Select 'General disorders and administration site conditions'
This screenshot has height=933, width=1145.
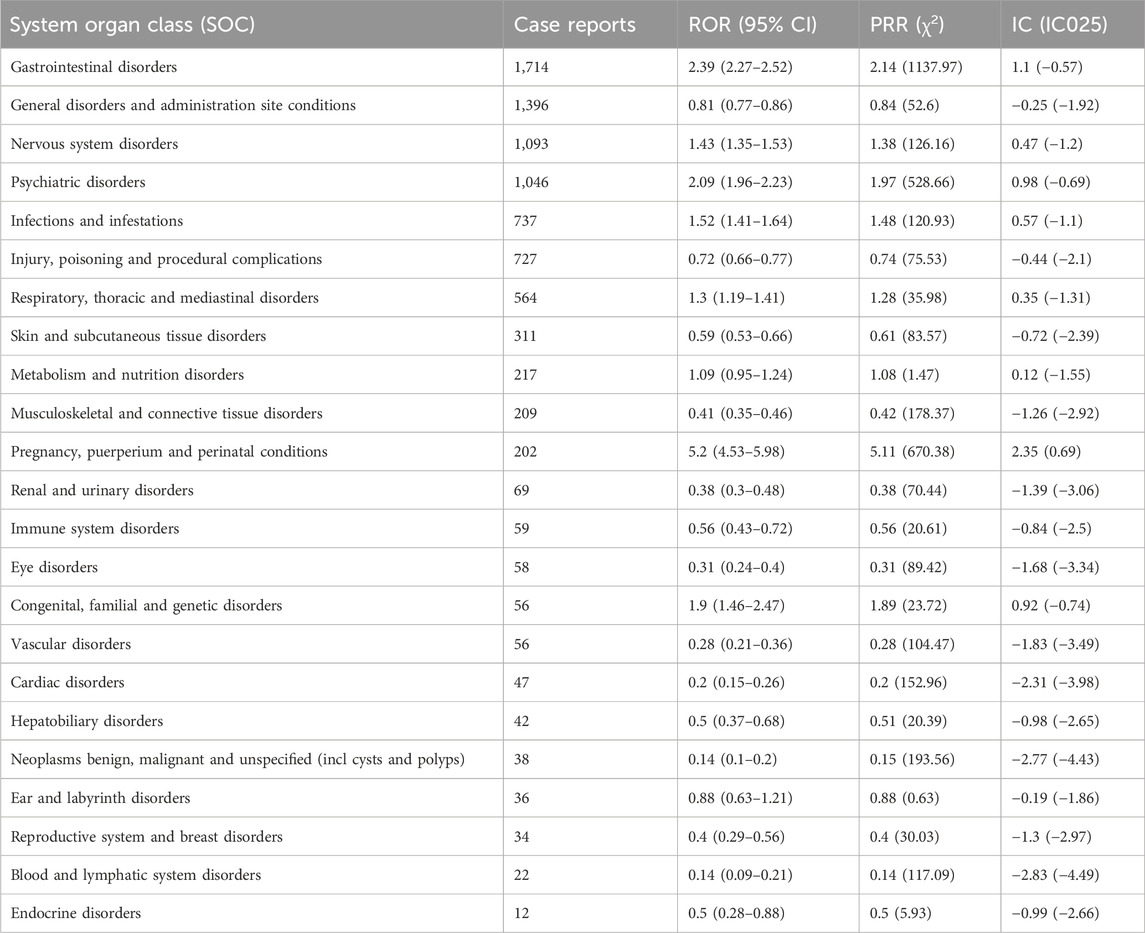click(x=183, y=105)
